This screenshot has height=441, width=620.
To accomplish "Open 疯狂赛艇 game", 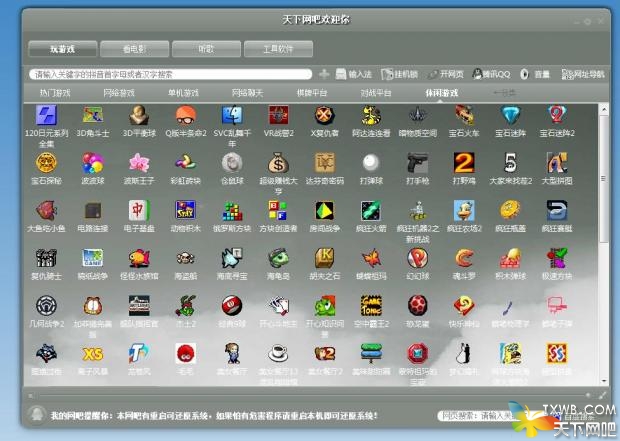I will (557, 210).
